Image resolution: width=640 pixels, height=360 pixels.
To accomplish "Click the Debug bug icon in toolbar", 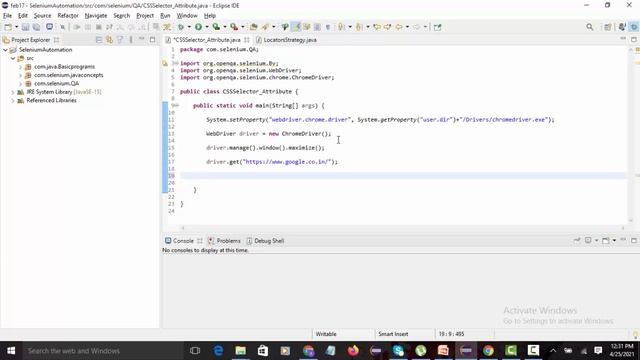I will (181, 27).
